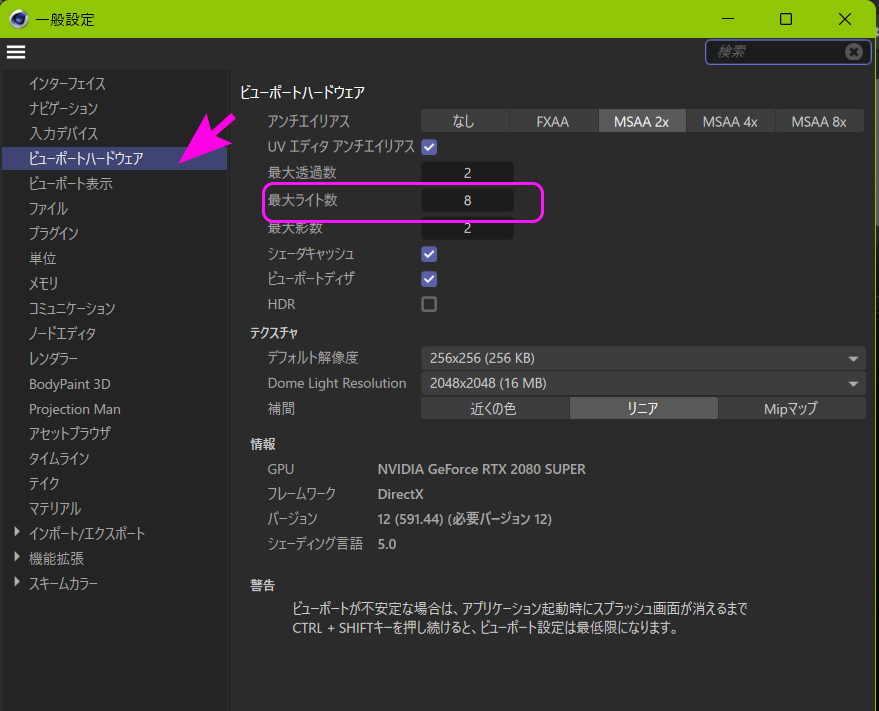Set antialiasing to MSAA 4x

[730, 121]
